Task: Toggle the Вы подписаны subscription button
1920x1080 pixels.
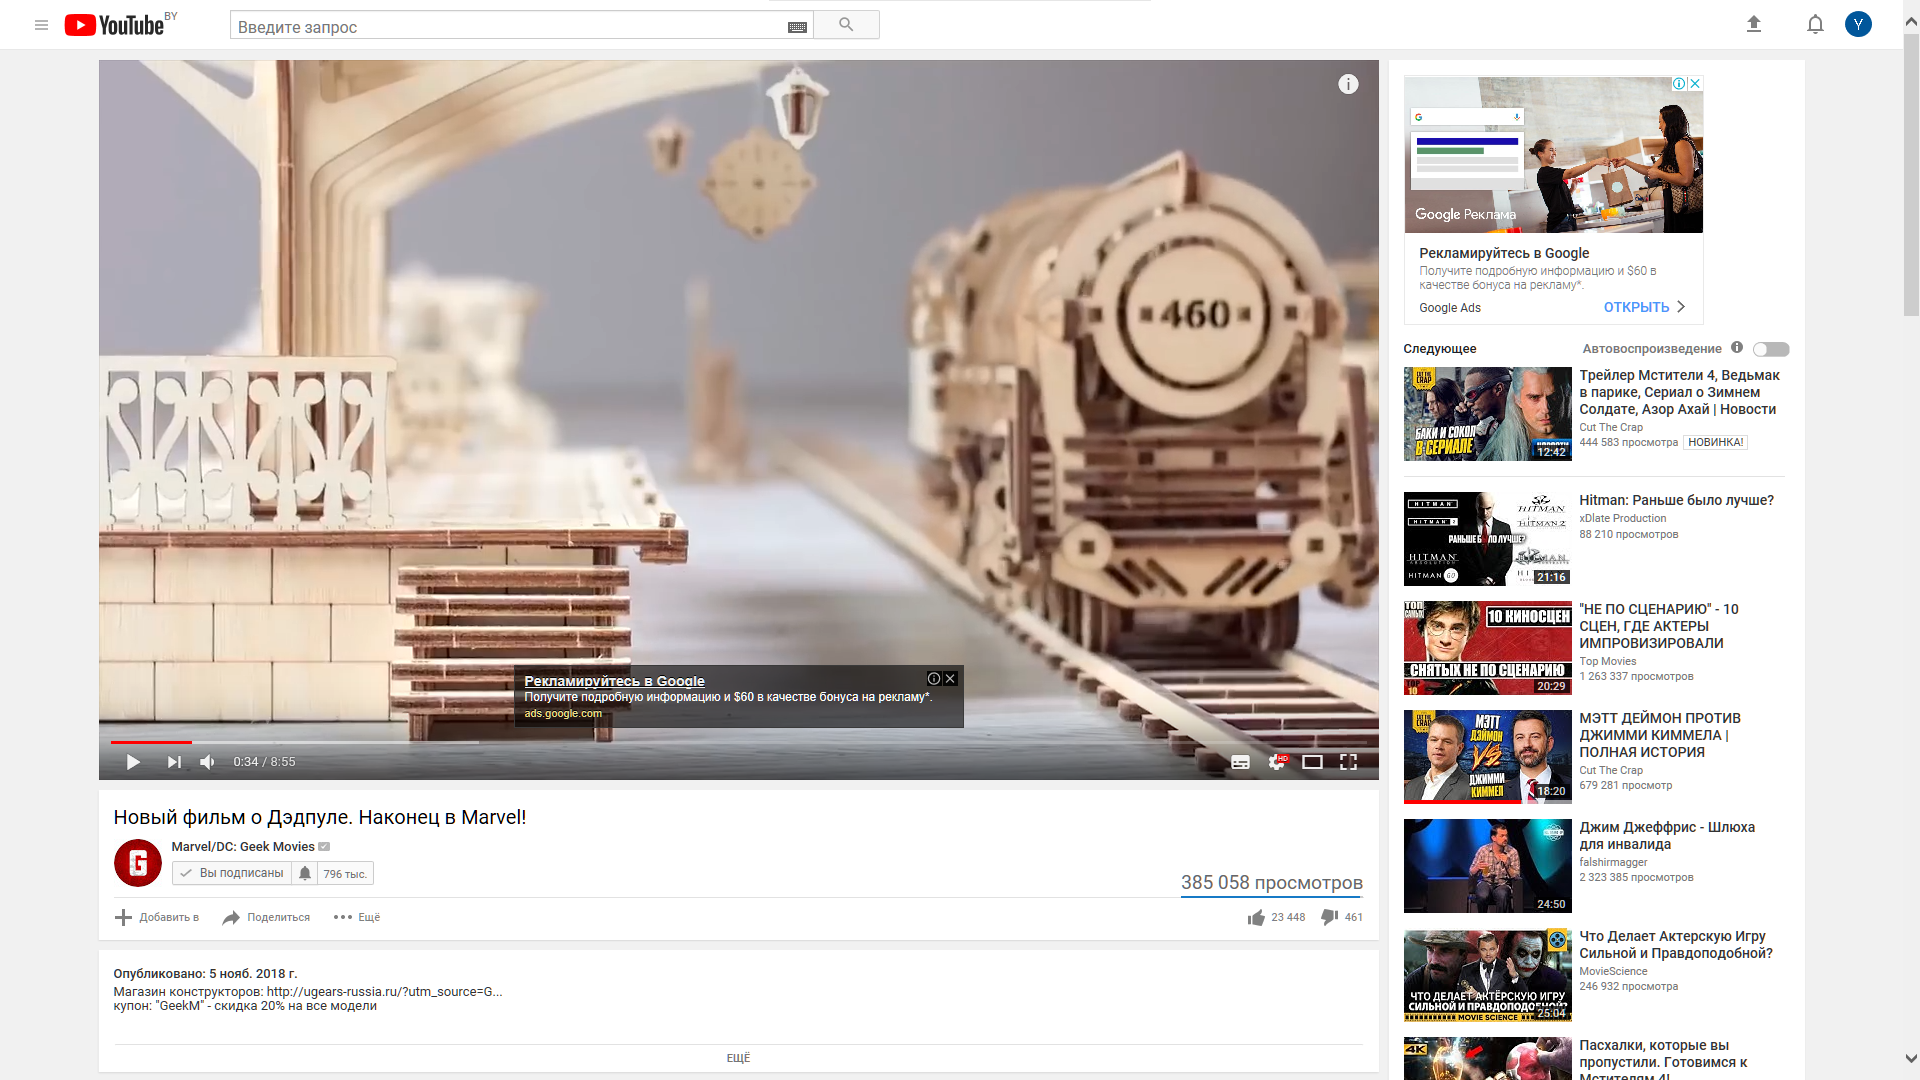Action: click(233, 873)
